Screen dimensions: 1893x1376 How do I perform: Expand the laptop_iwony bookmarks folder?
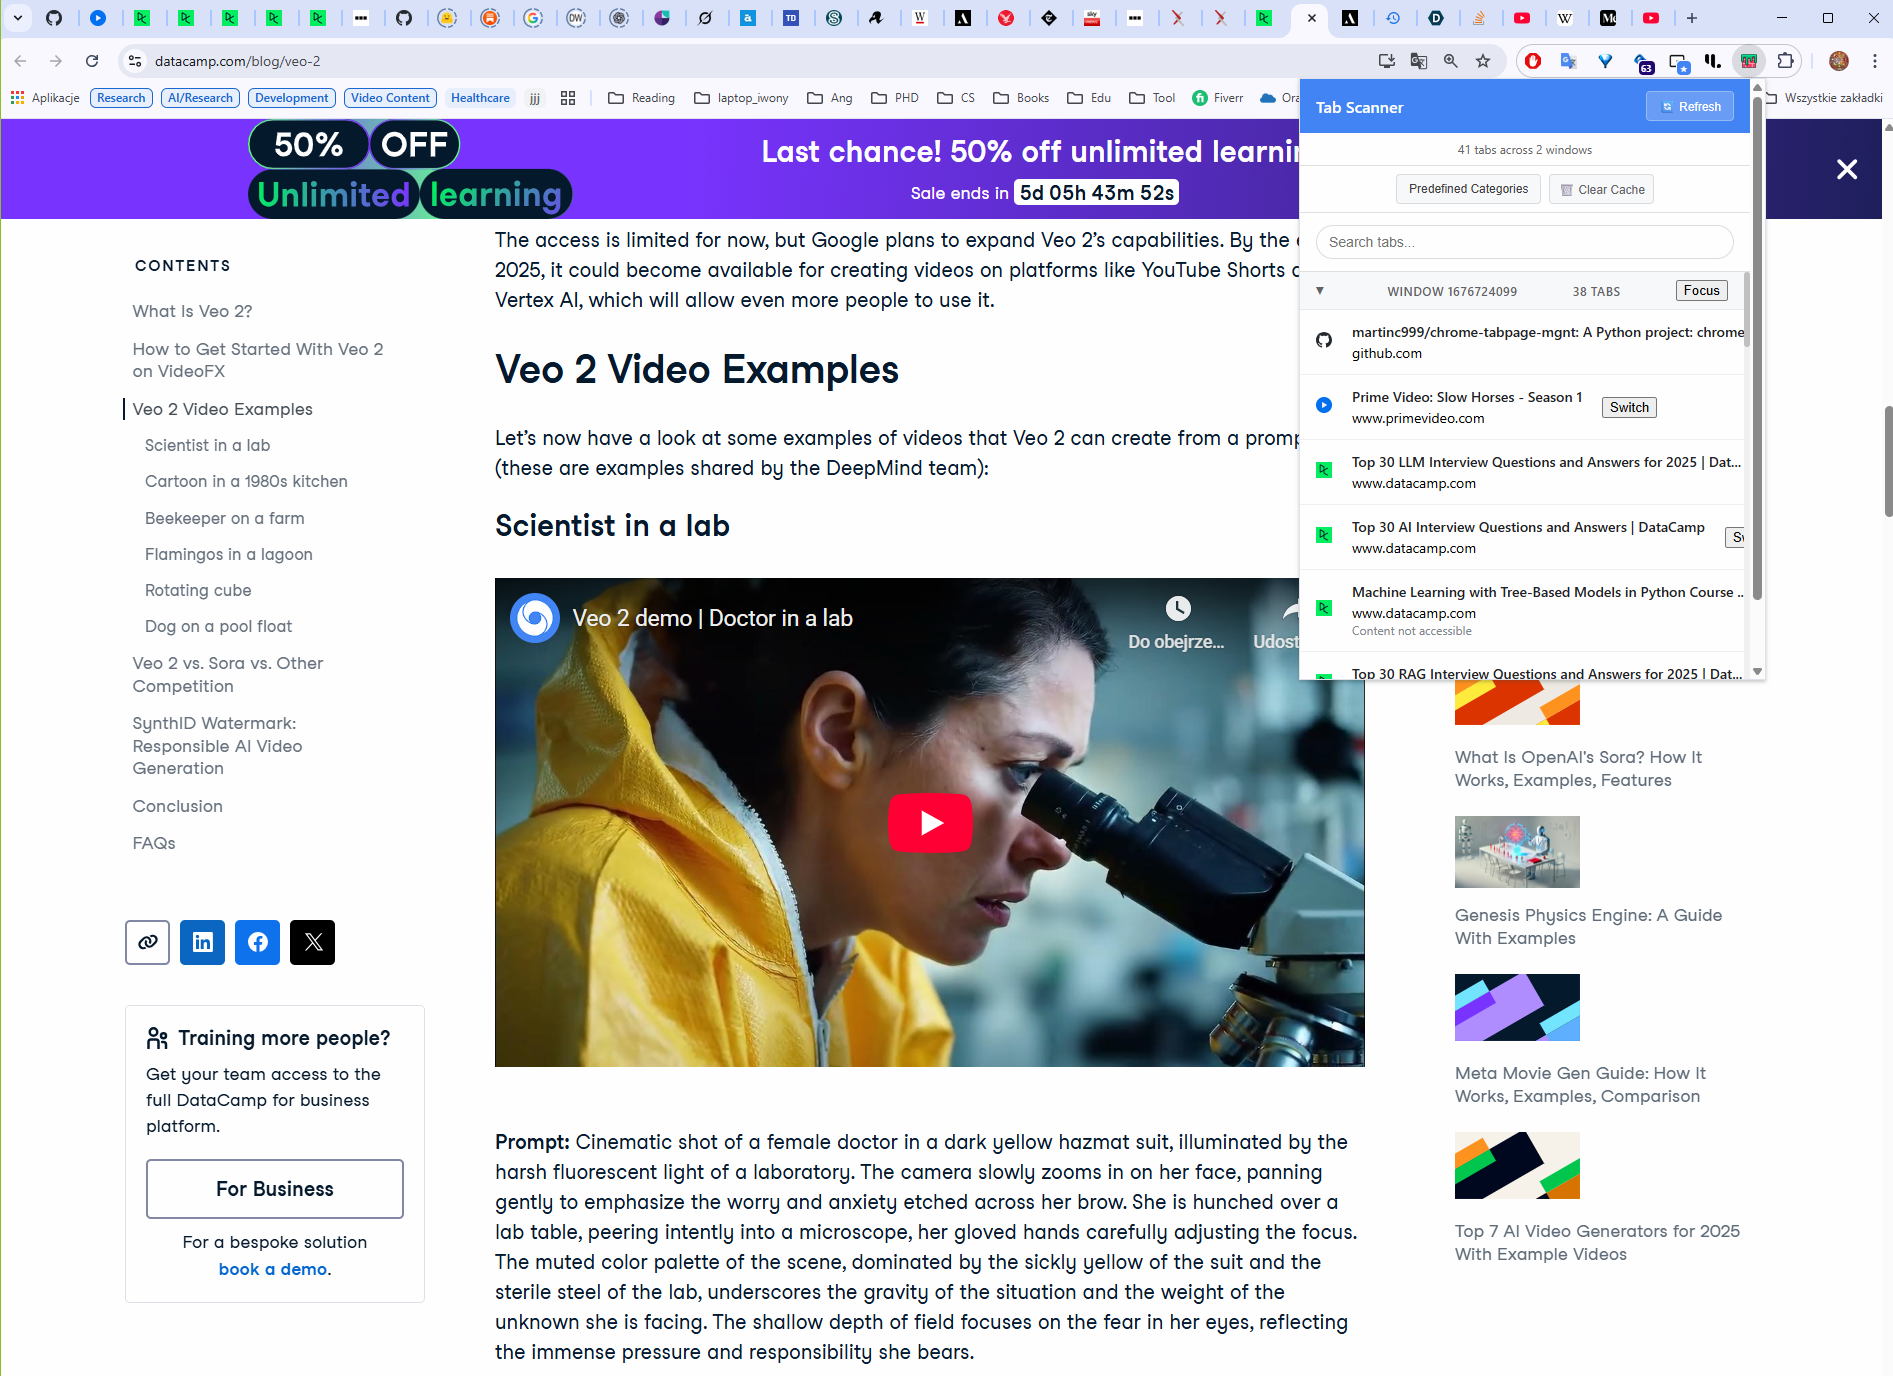click(741, 98)
